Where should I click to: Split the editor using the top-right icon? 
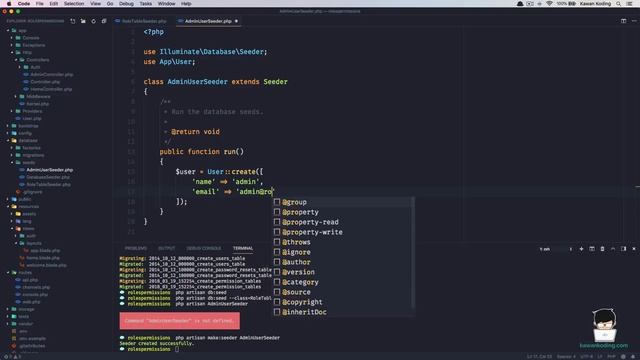pos(623,21)
